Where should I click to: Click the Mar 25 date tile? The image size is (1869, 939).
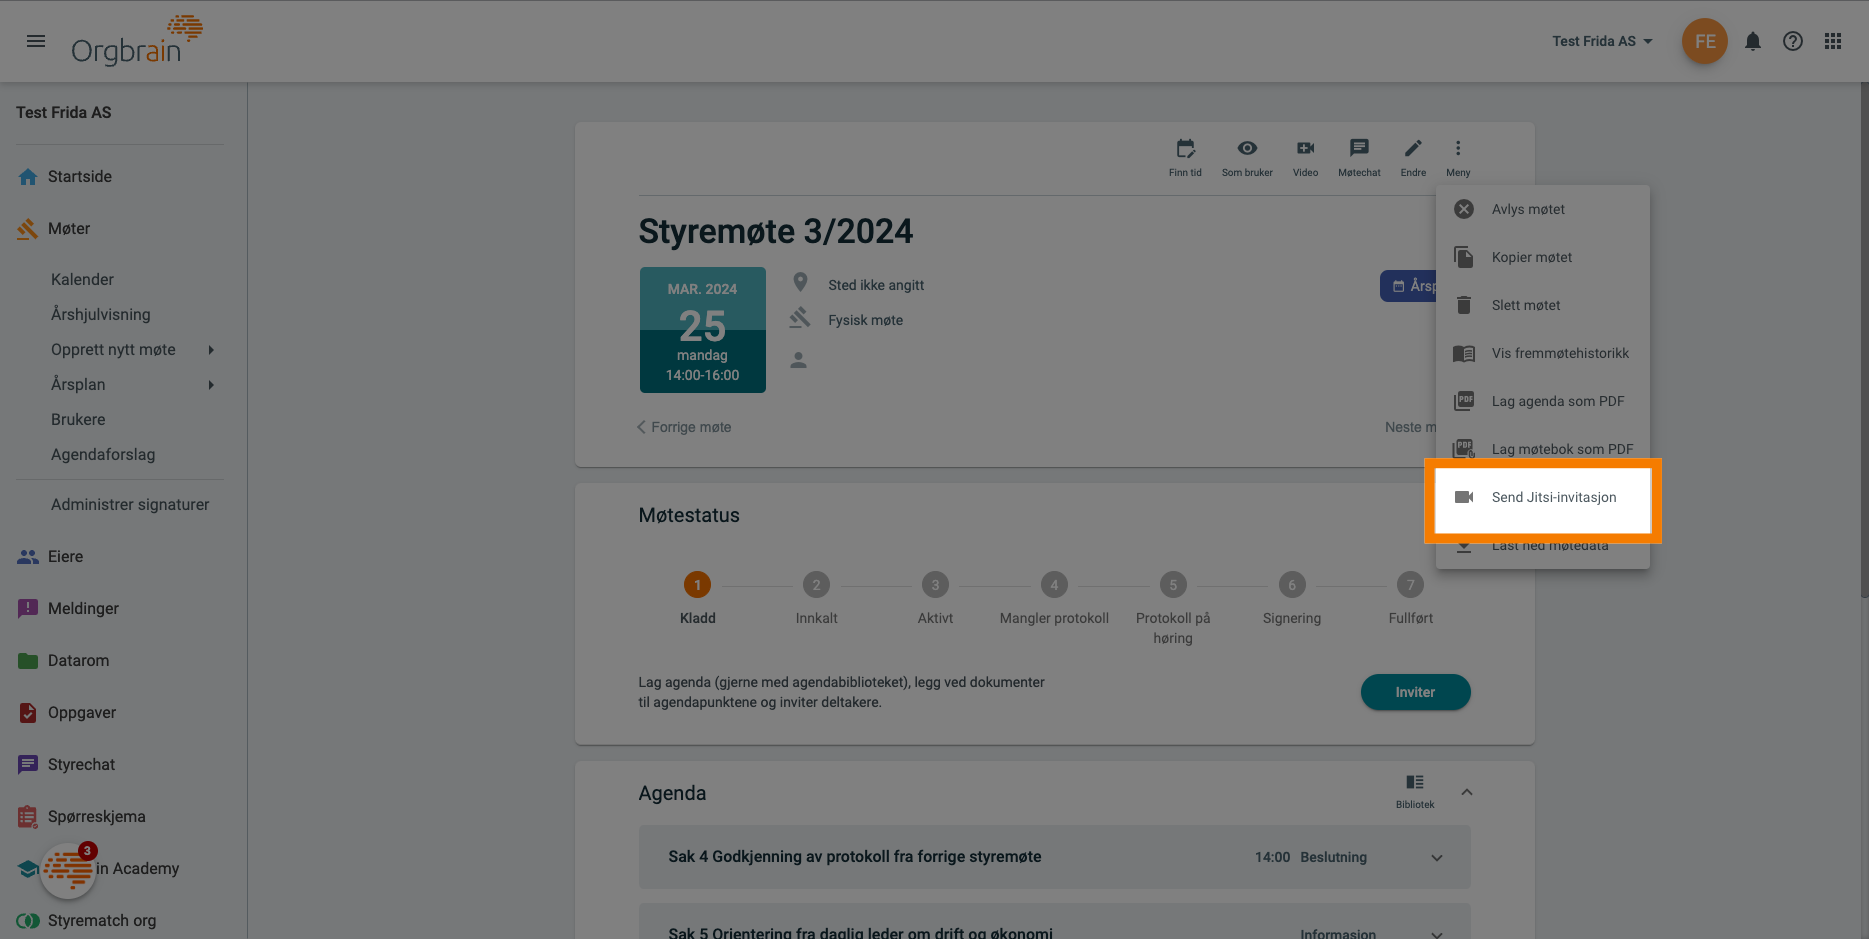(702, 329)
